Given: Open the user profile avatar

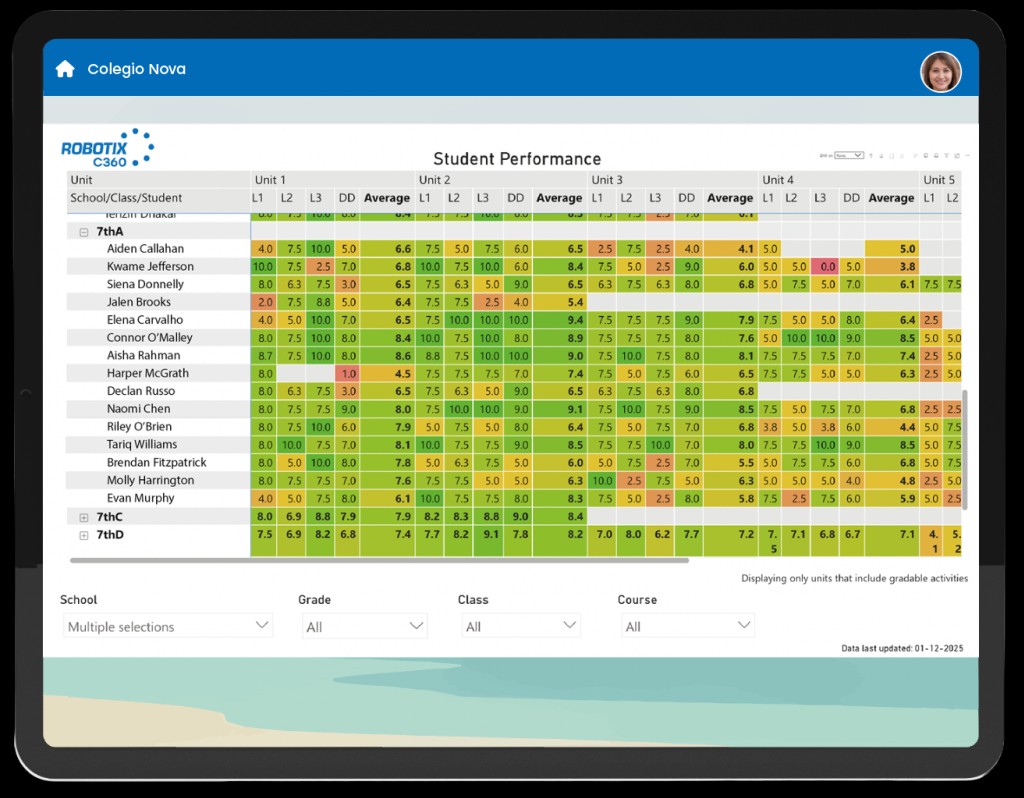Looking at the screenshot, I should tap(940, 72).
